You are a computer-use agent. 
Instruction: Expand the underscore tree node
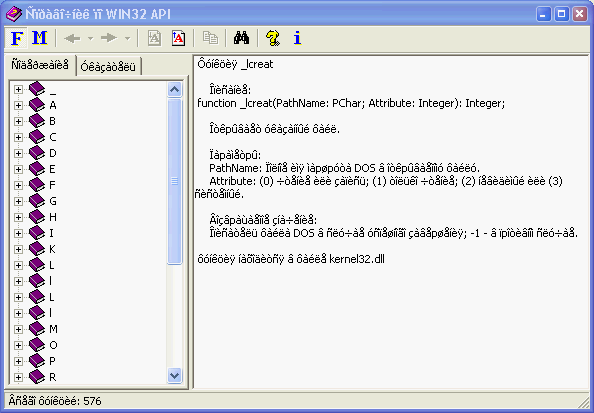[18, 89]
